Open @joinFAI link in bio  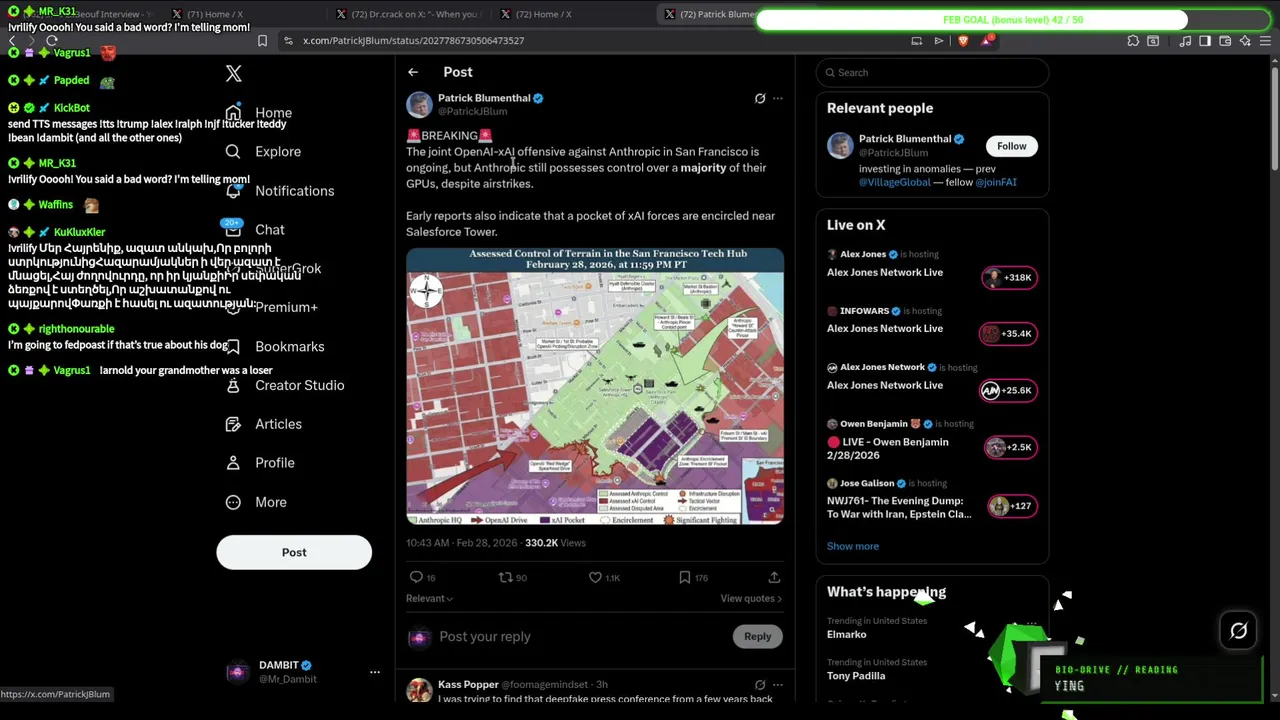coord(996,182)
